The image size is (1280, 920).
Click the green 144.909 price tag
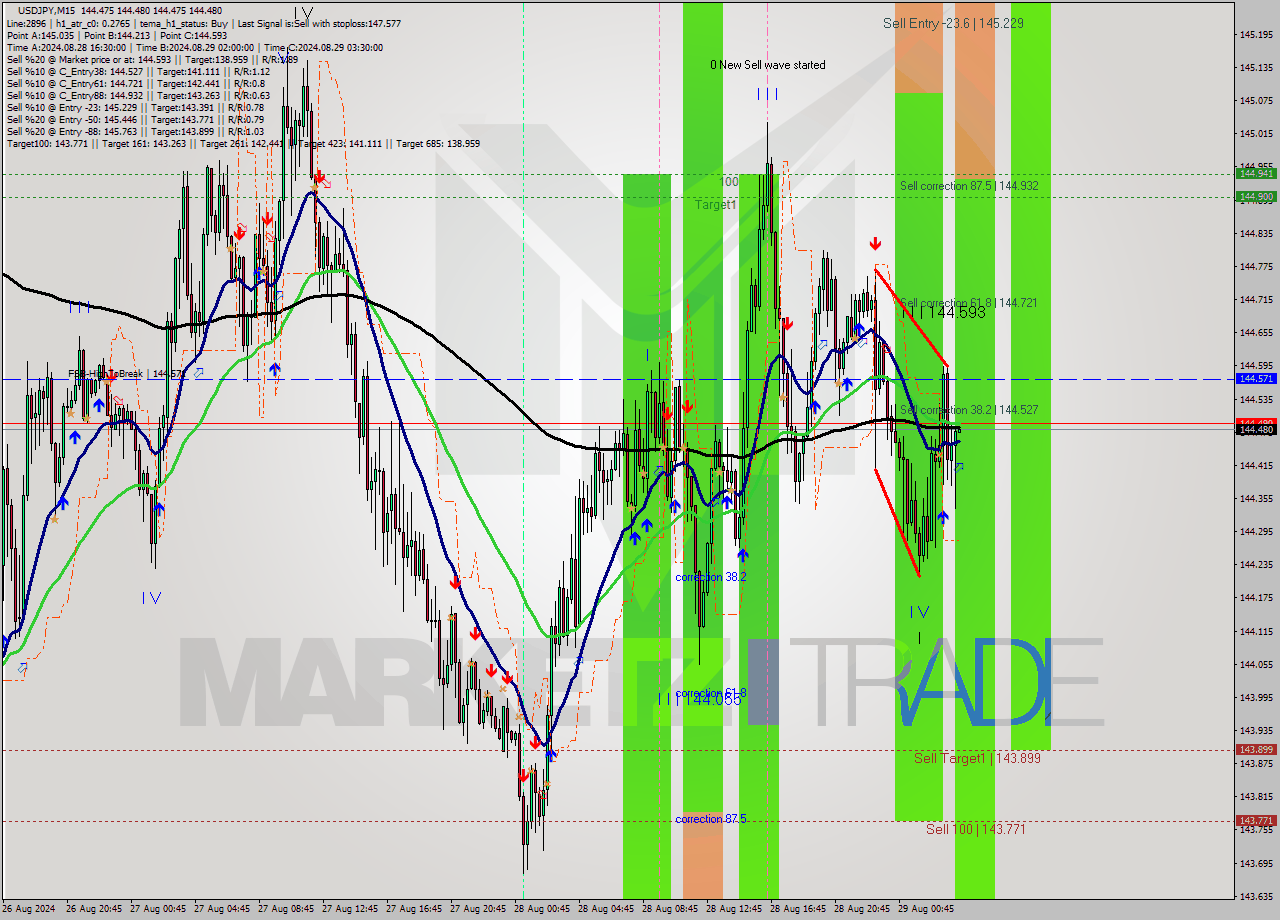point(1256,196)
